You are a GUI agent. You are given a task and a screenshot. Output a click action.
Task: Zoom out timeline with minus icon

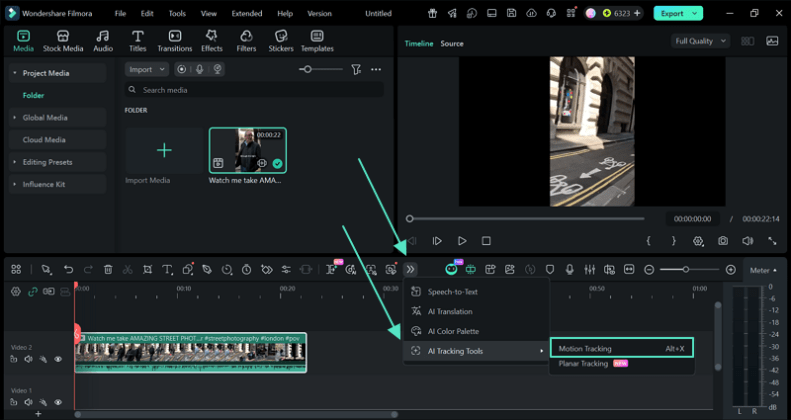[649, 270]
